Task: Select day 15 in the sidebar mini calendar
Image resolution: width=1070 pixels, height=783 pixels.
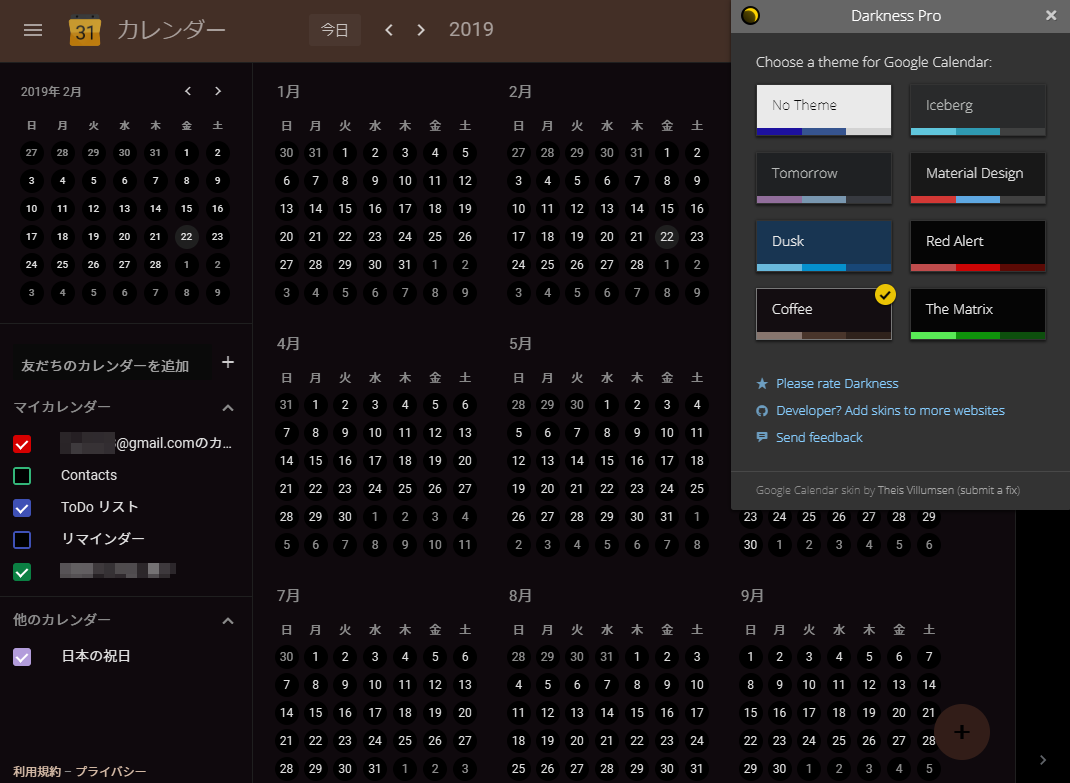Action: point(186,209)
